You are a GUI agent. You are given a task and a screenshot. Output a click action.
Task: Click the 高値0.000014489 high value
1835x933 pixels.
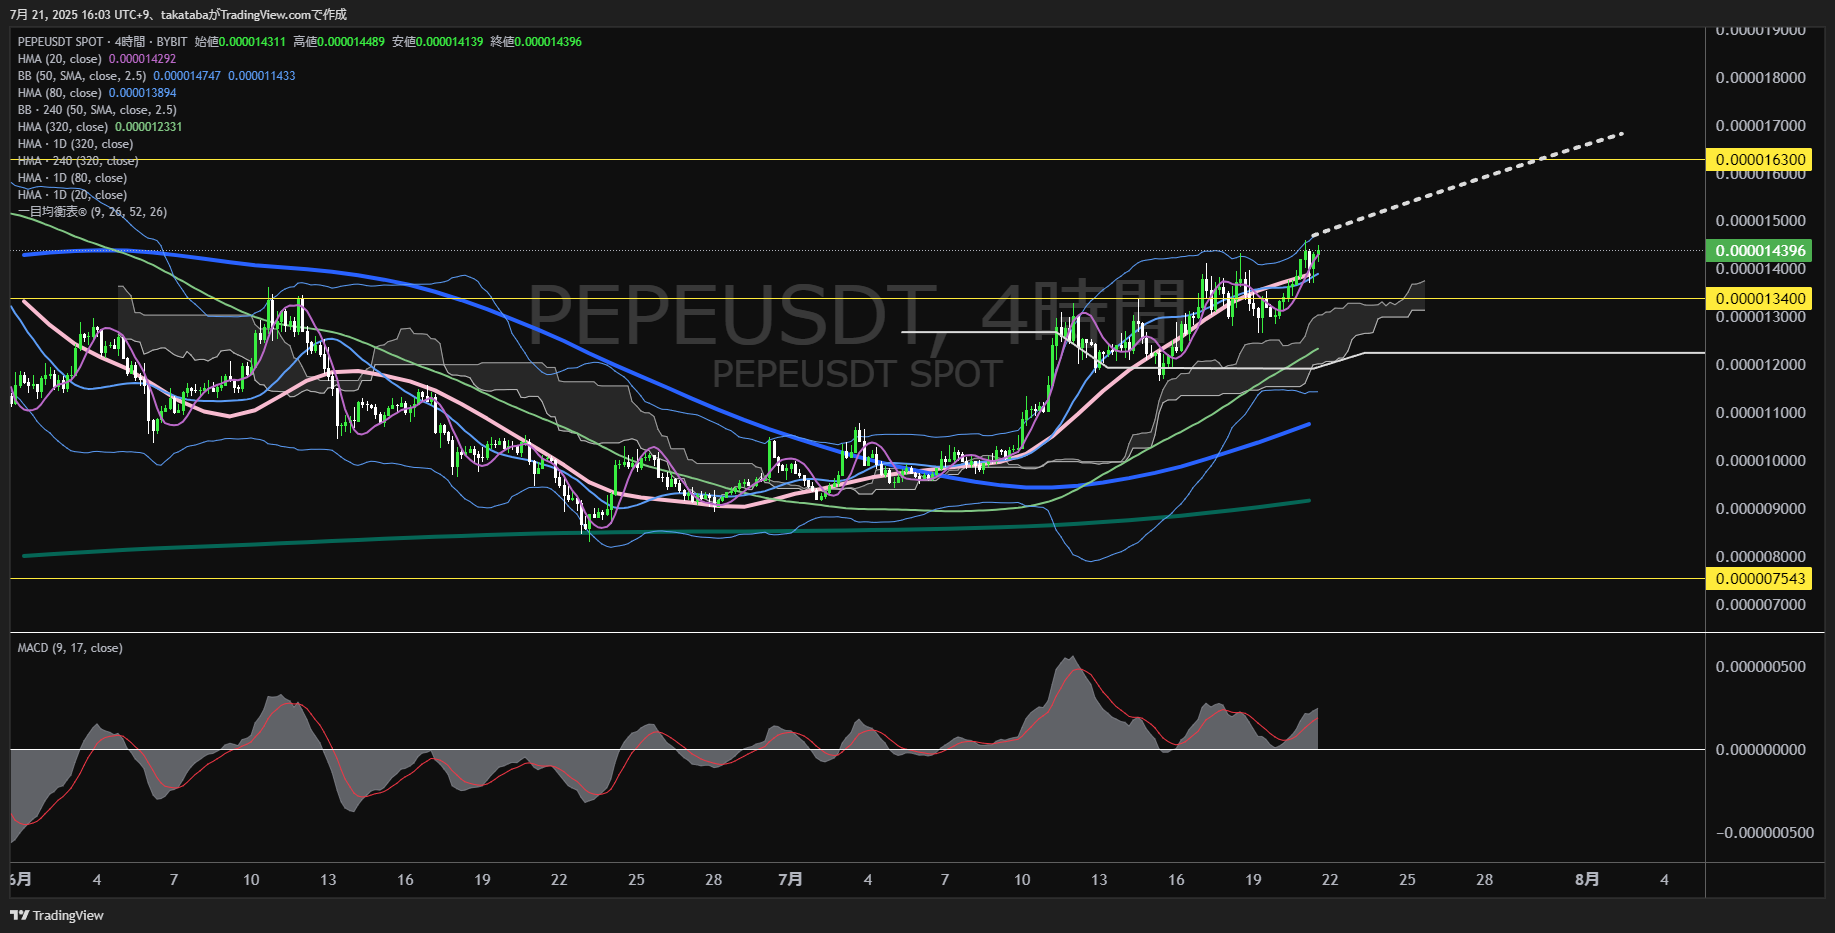[339, 42]
